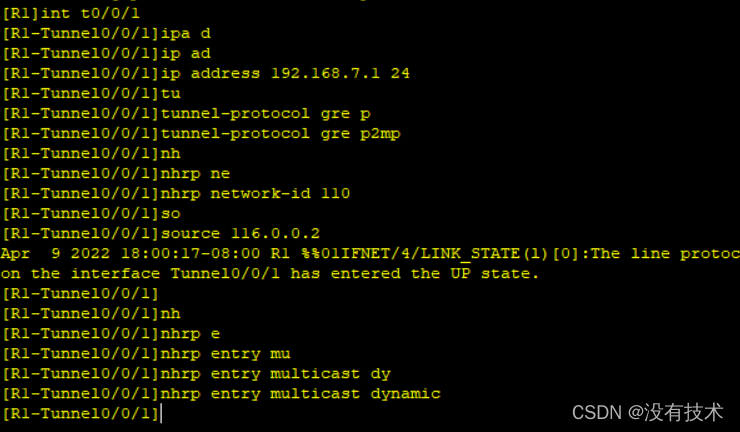Click the 'nhrp ne' command line

[x=116, y=174]
